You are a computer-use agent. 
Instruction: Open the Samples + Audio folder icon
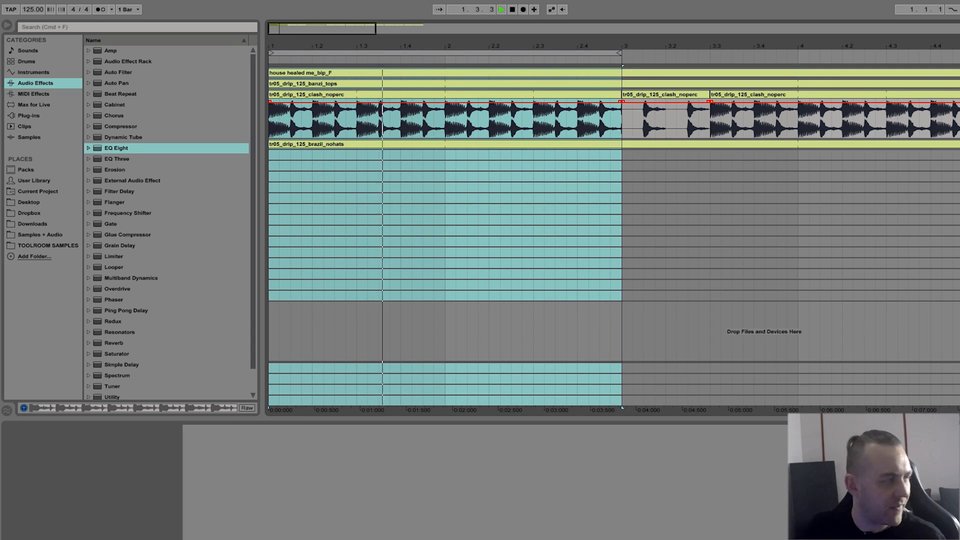coord(10,234)
